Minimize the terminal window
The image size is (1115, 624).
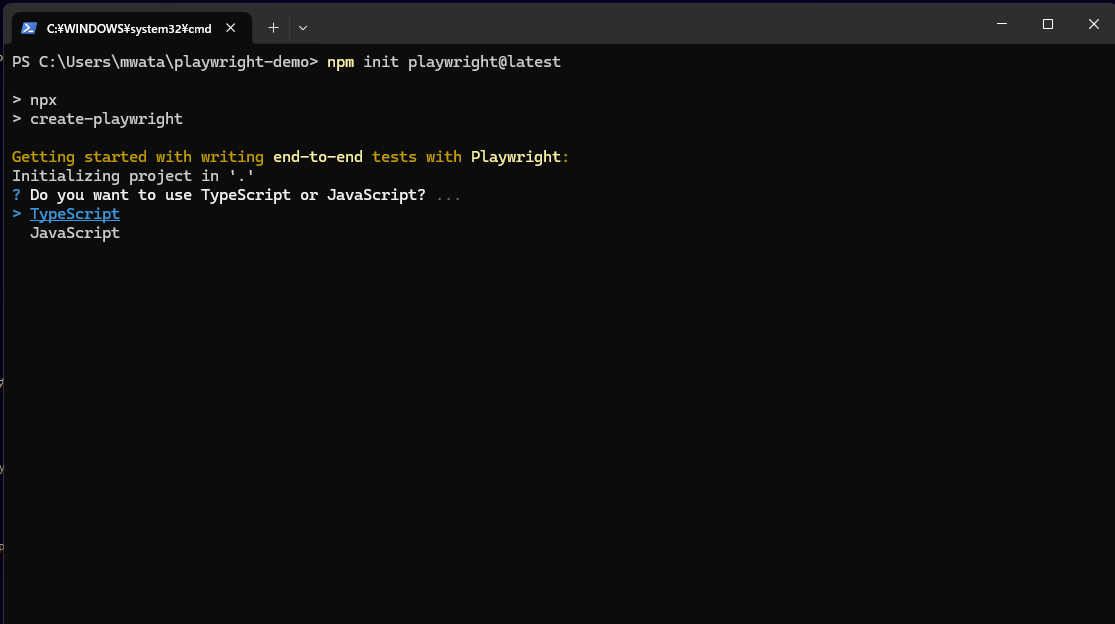click(x=1002, y=24)
